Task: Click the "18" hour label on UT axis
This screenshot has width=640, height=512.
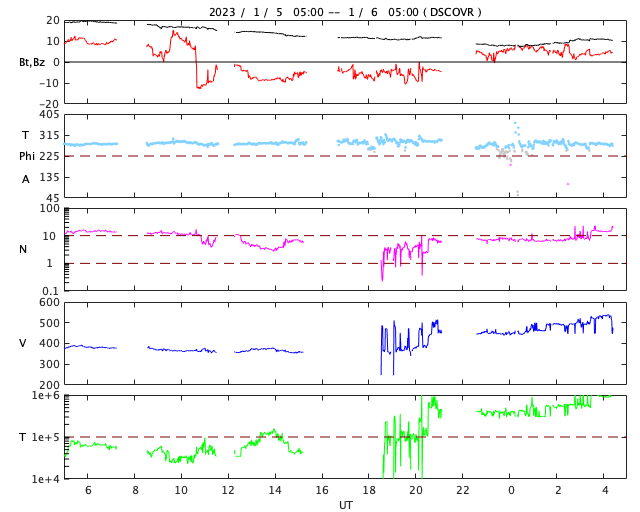Action: [x=369, y=490]
